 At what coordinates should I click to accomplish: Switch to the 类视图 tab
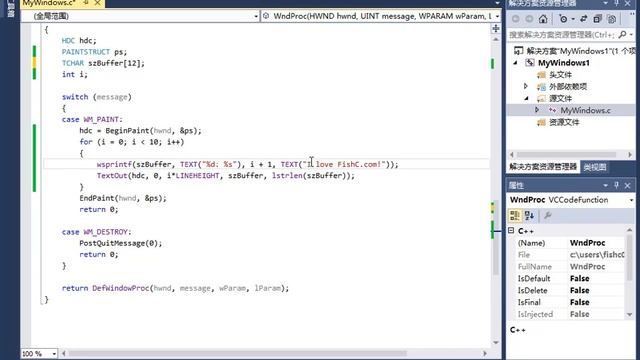pyautogui.click(x=595, y=167)
